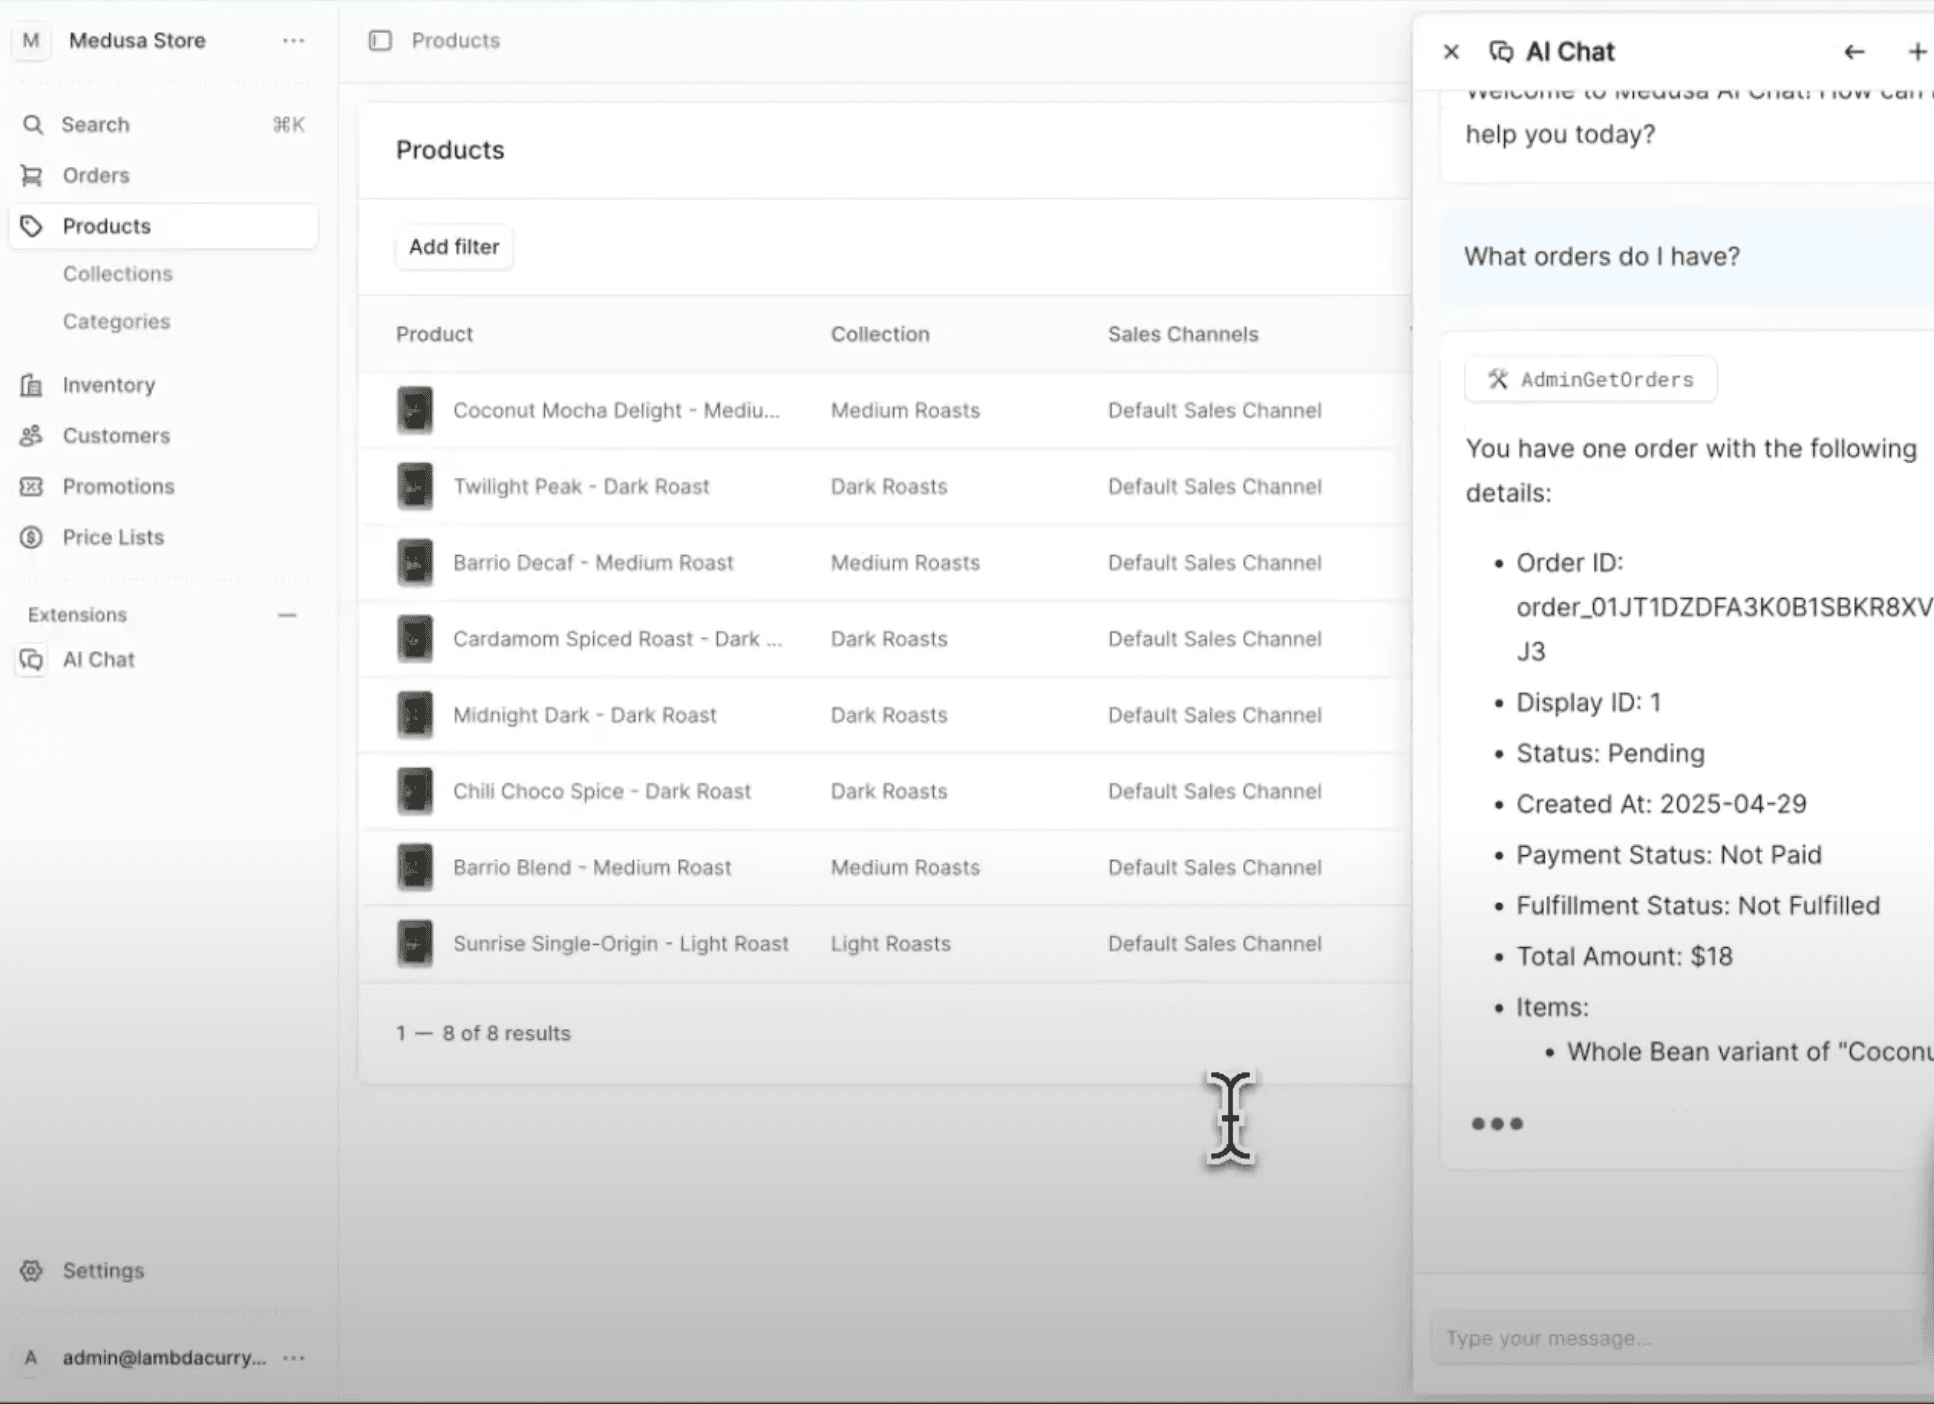
Task: Open Medusa Store options menu
Action: [x=293, y=41]
